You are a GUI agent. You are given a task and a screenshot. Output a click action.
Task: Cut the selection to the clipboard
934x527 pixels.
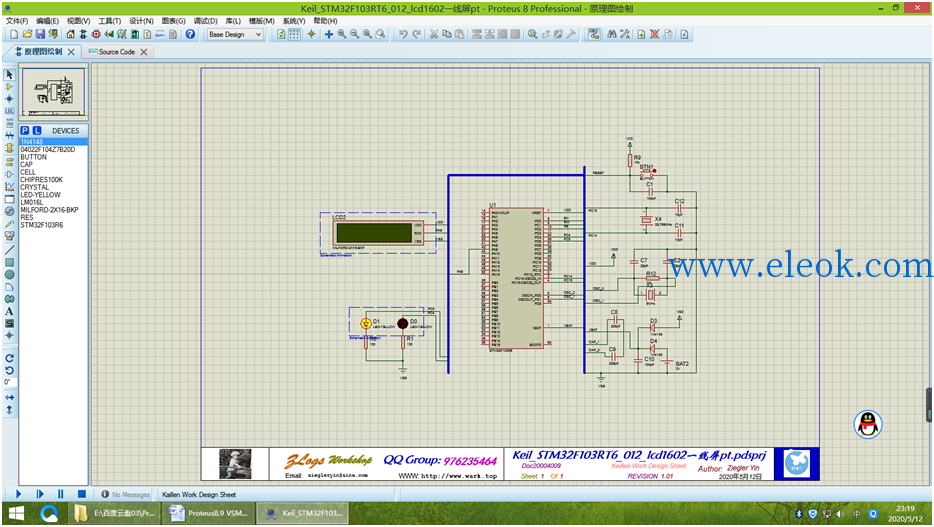click(434, 35)
